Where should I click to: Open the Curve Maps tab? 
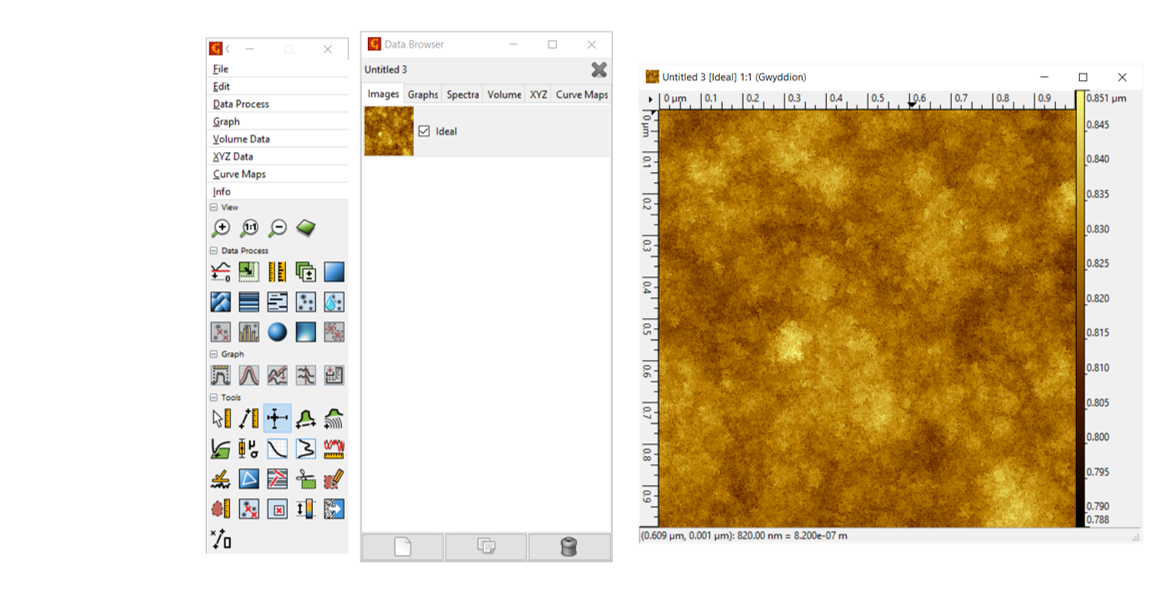pos(581,95)
